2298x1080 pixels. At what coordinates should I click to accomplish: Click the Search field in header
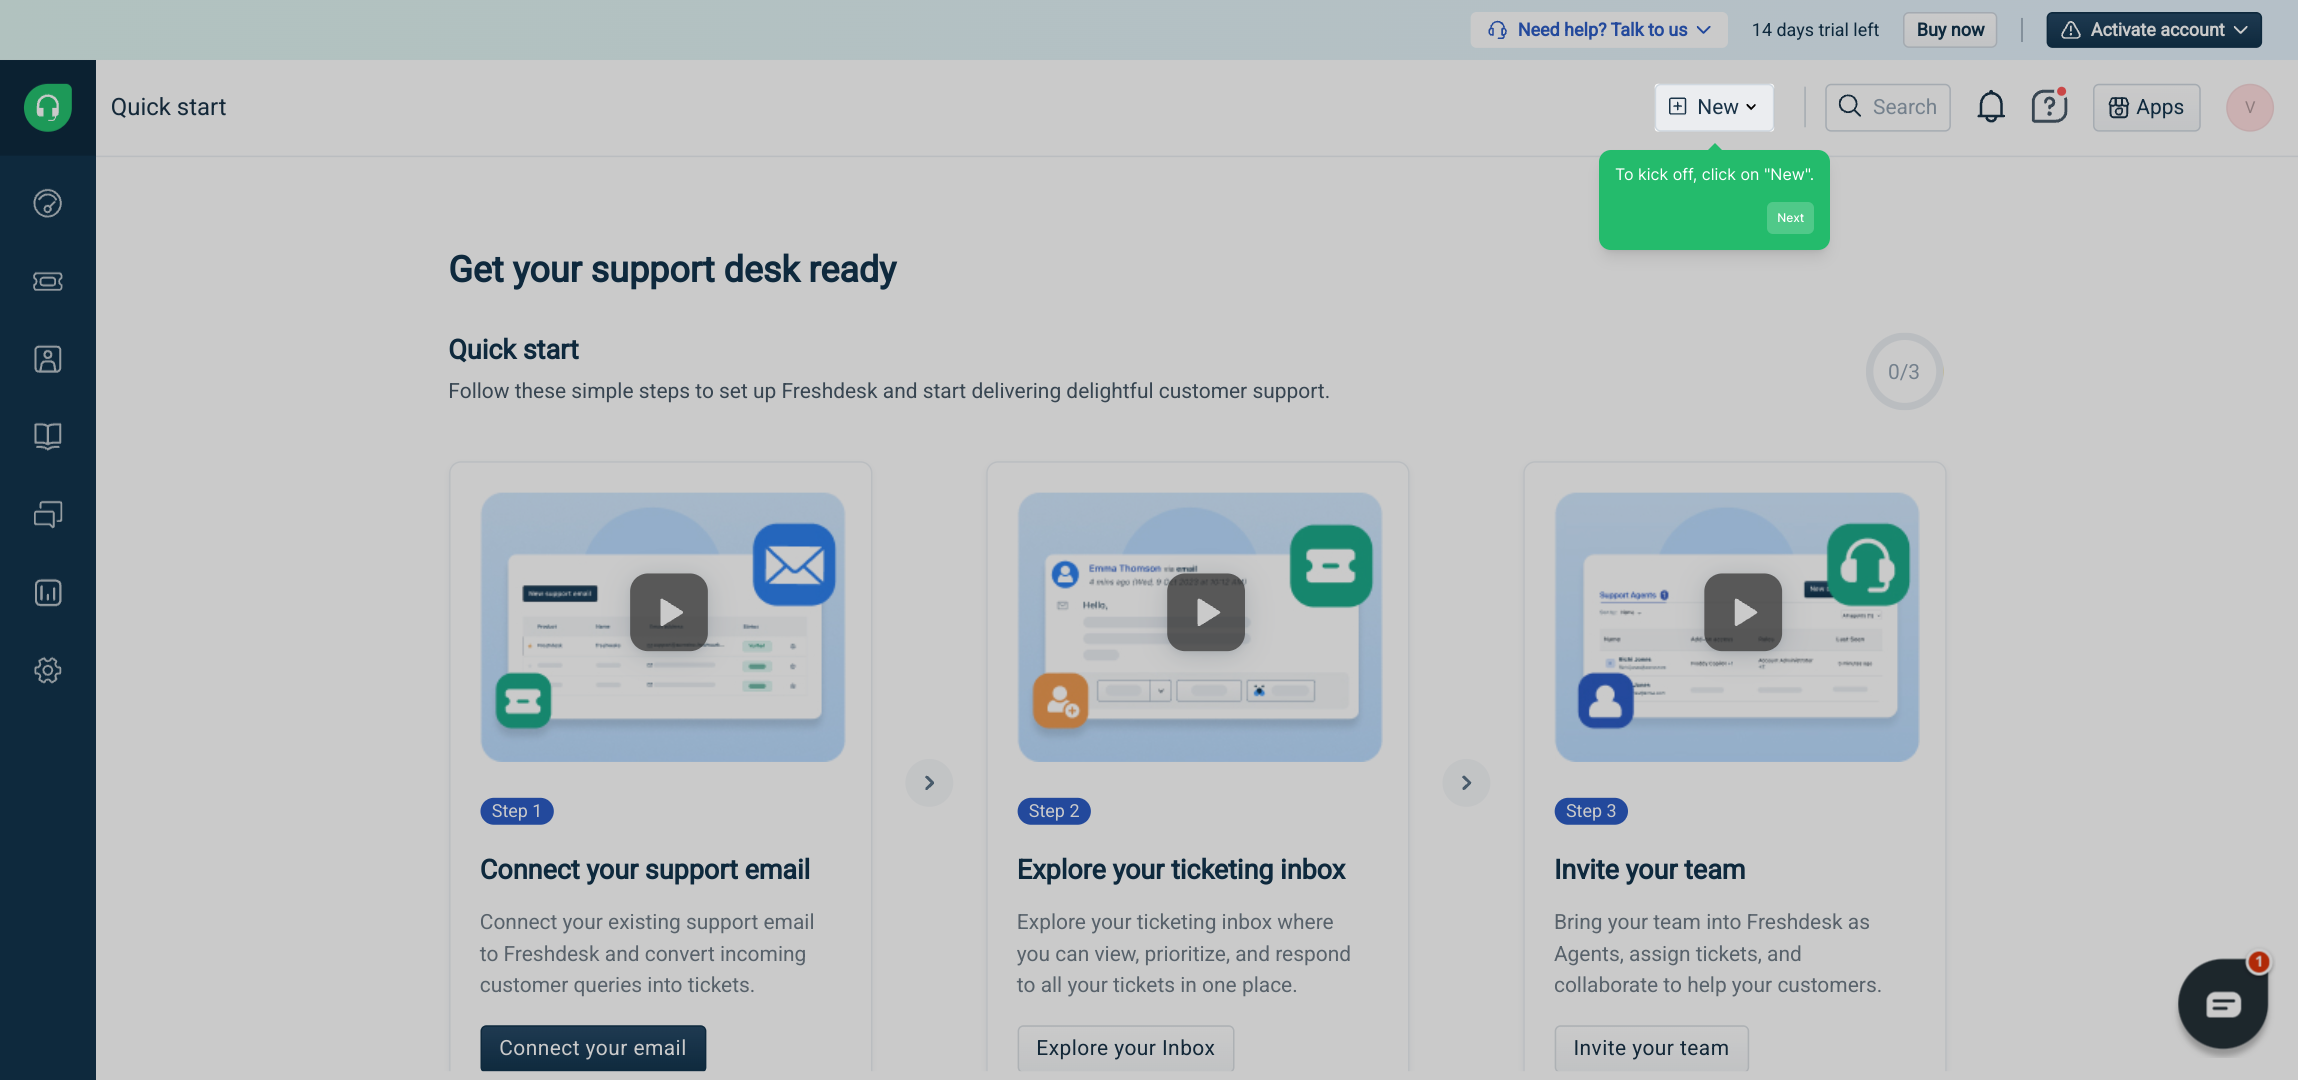click(x=1887, y=107)
